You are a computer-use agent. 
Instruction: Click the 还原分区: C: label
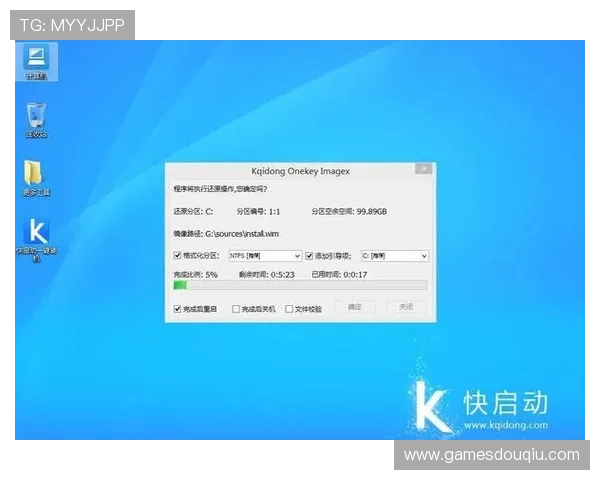(193, 211)
